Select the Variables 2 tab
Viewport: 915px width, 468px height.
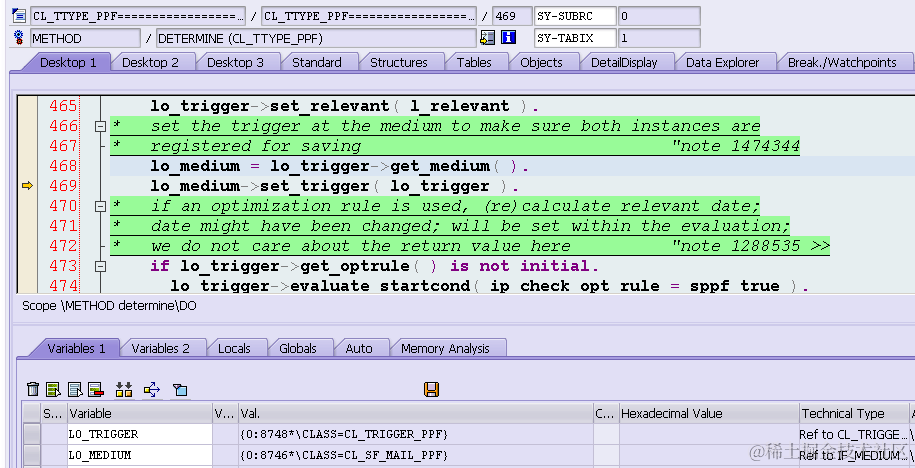(x=160, y=348)
